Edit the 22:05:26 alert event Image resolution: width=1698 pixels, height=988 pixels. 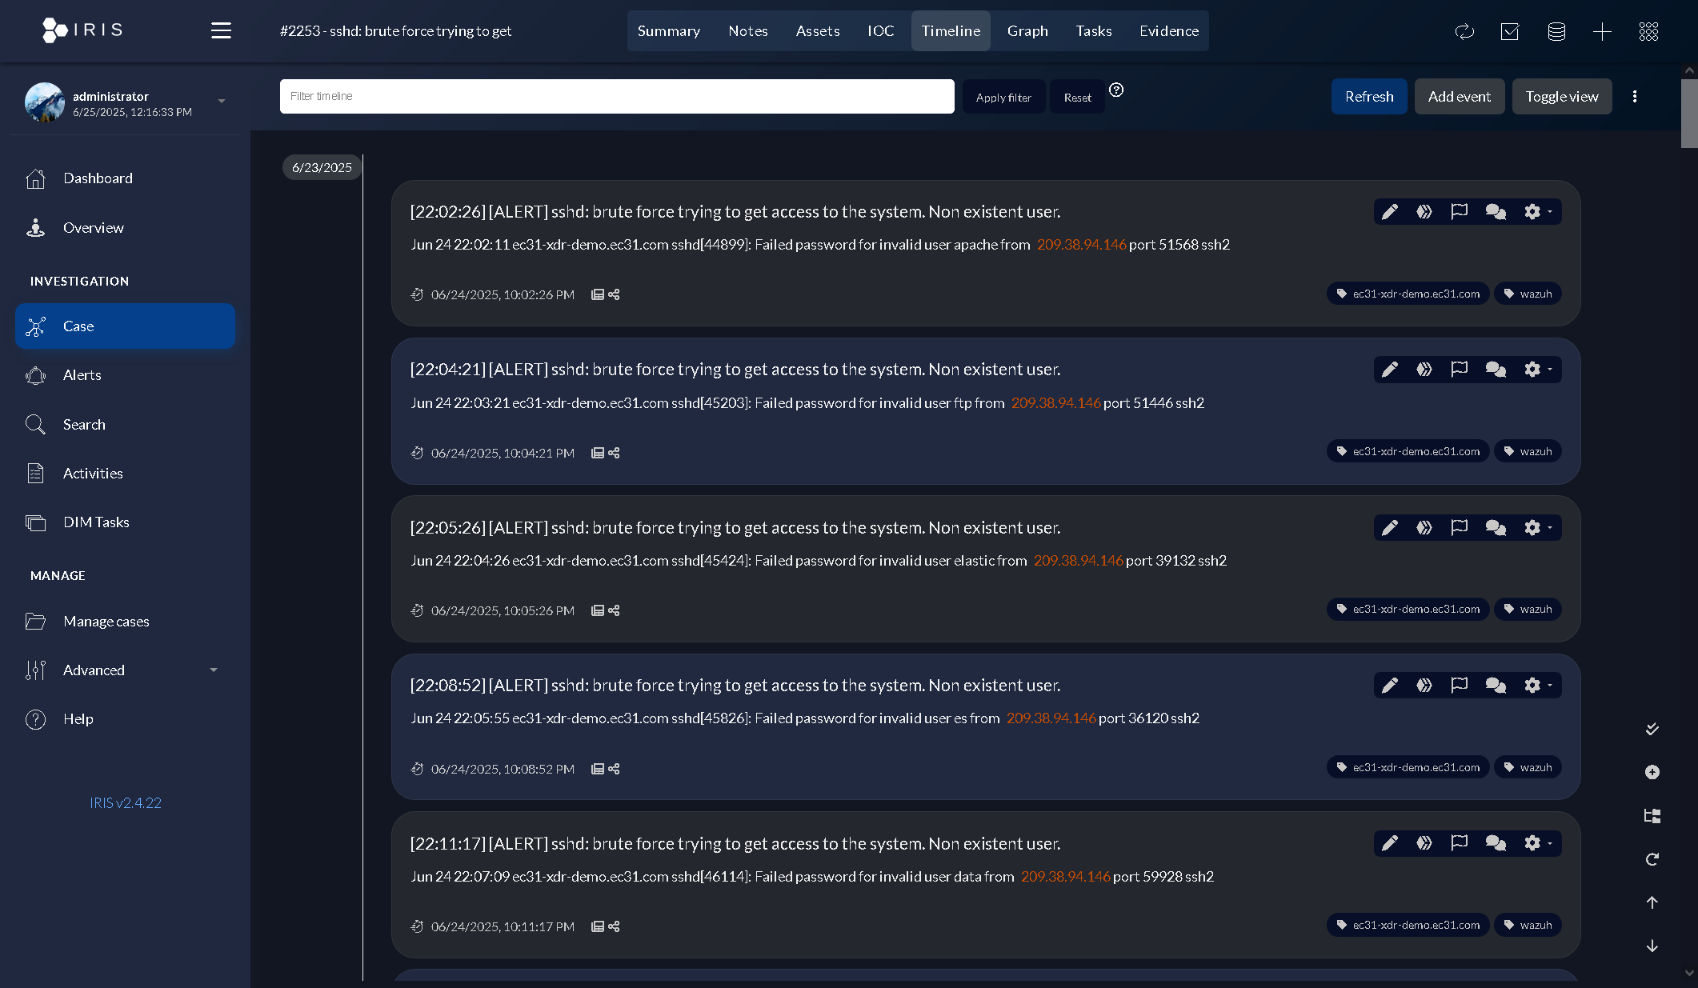[x=1390, y=528]
